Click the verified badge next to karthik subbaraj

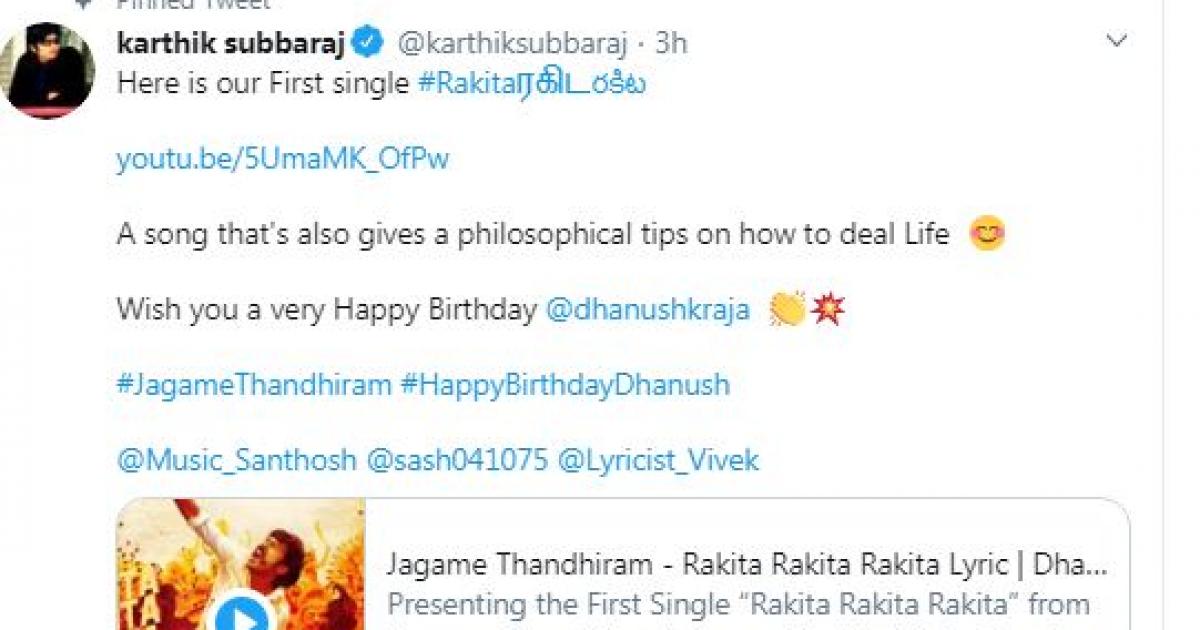tap(369, 42)
